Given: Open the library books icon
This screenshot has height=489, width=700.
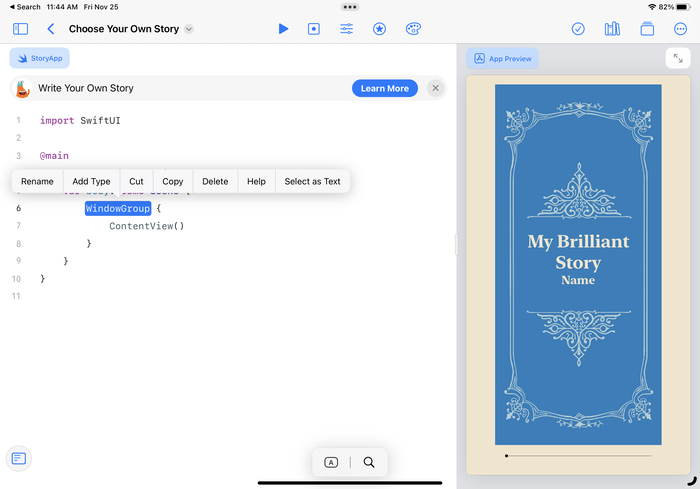Looking at the screenshot, I should pos(612,29).
